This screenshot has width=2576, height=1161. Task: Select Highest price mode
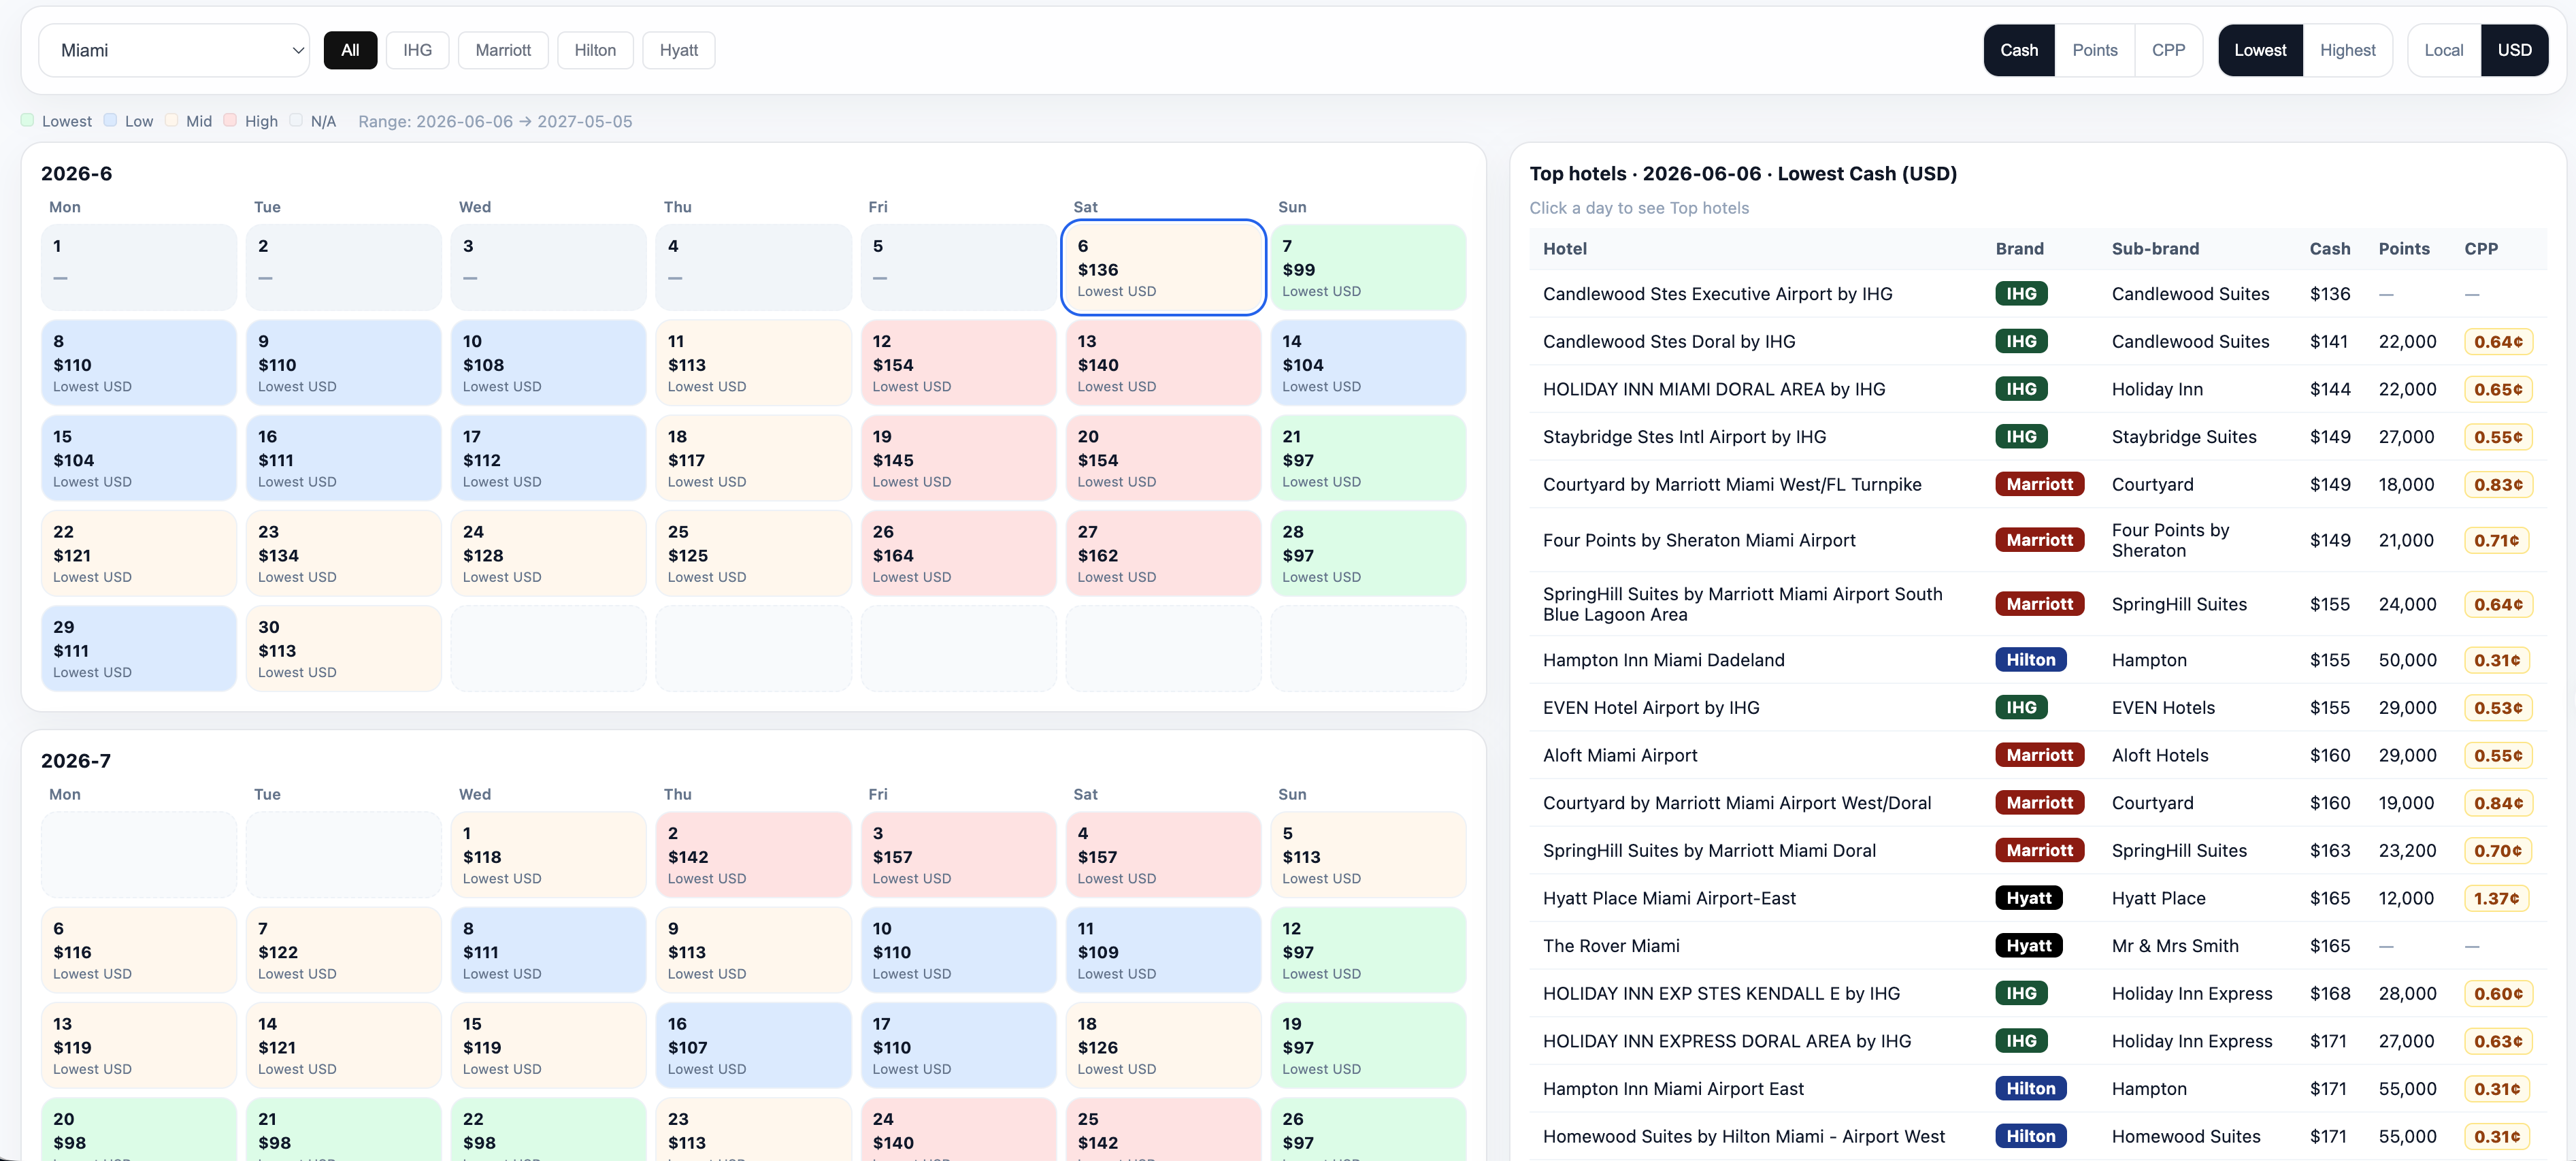[2347, 50]
